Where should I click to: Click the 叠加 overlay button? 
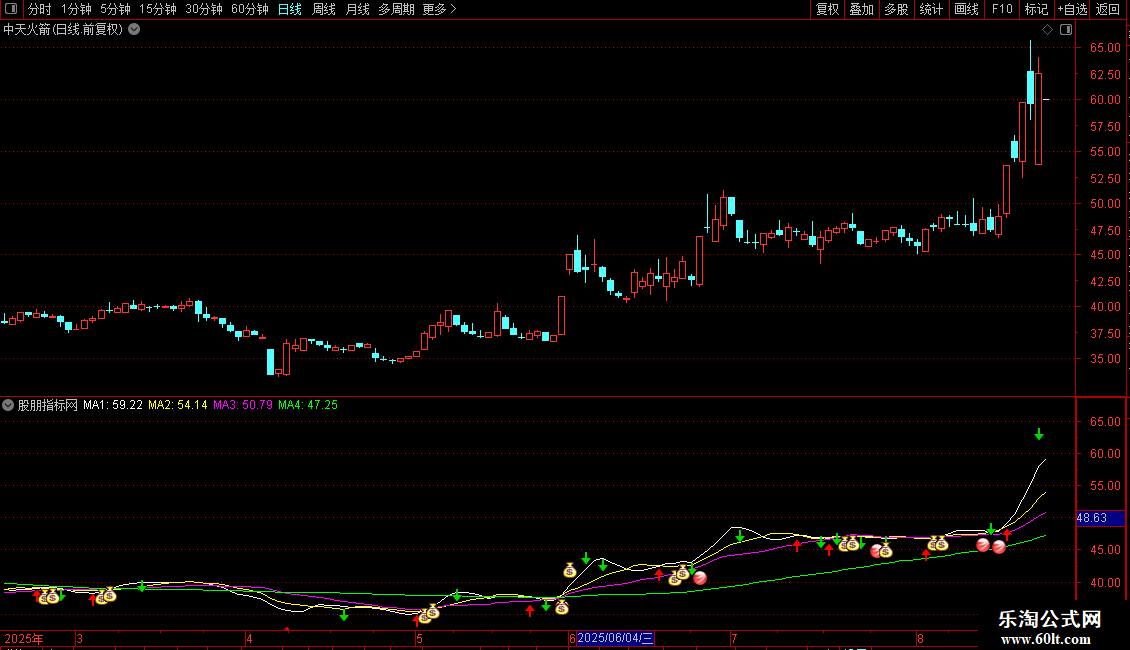coord(862,9)
